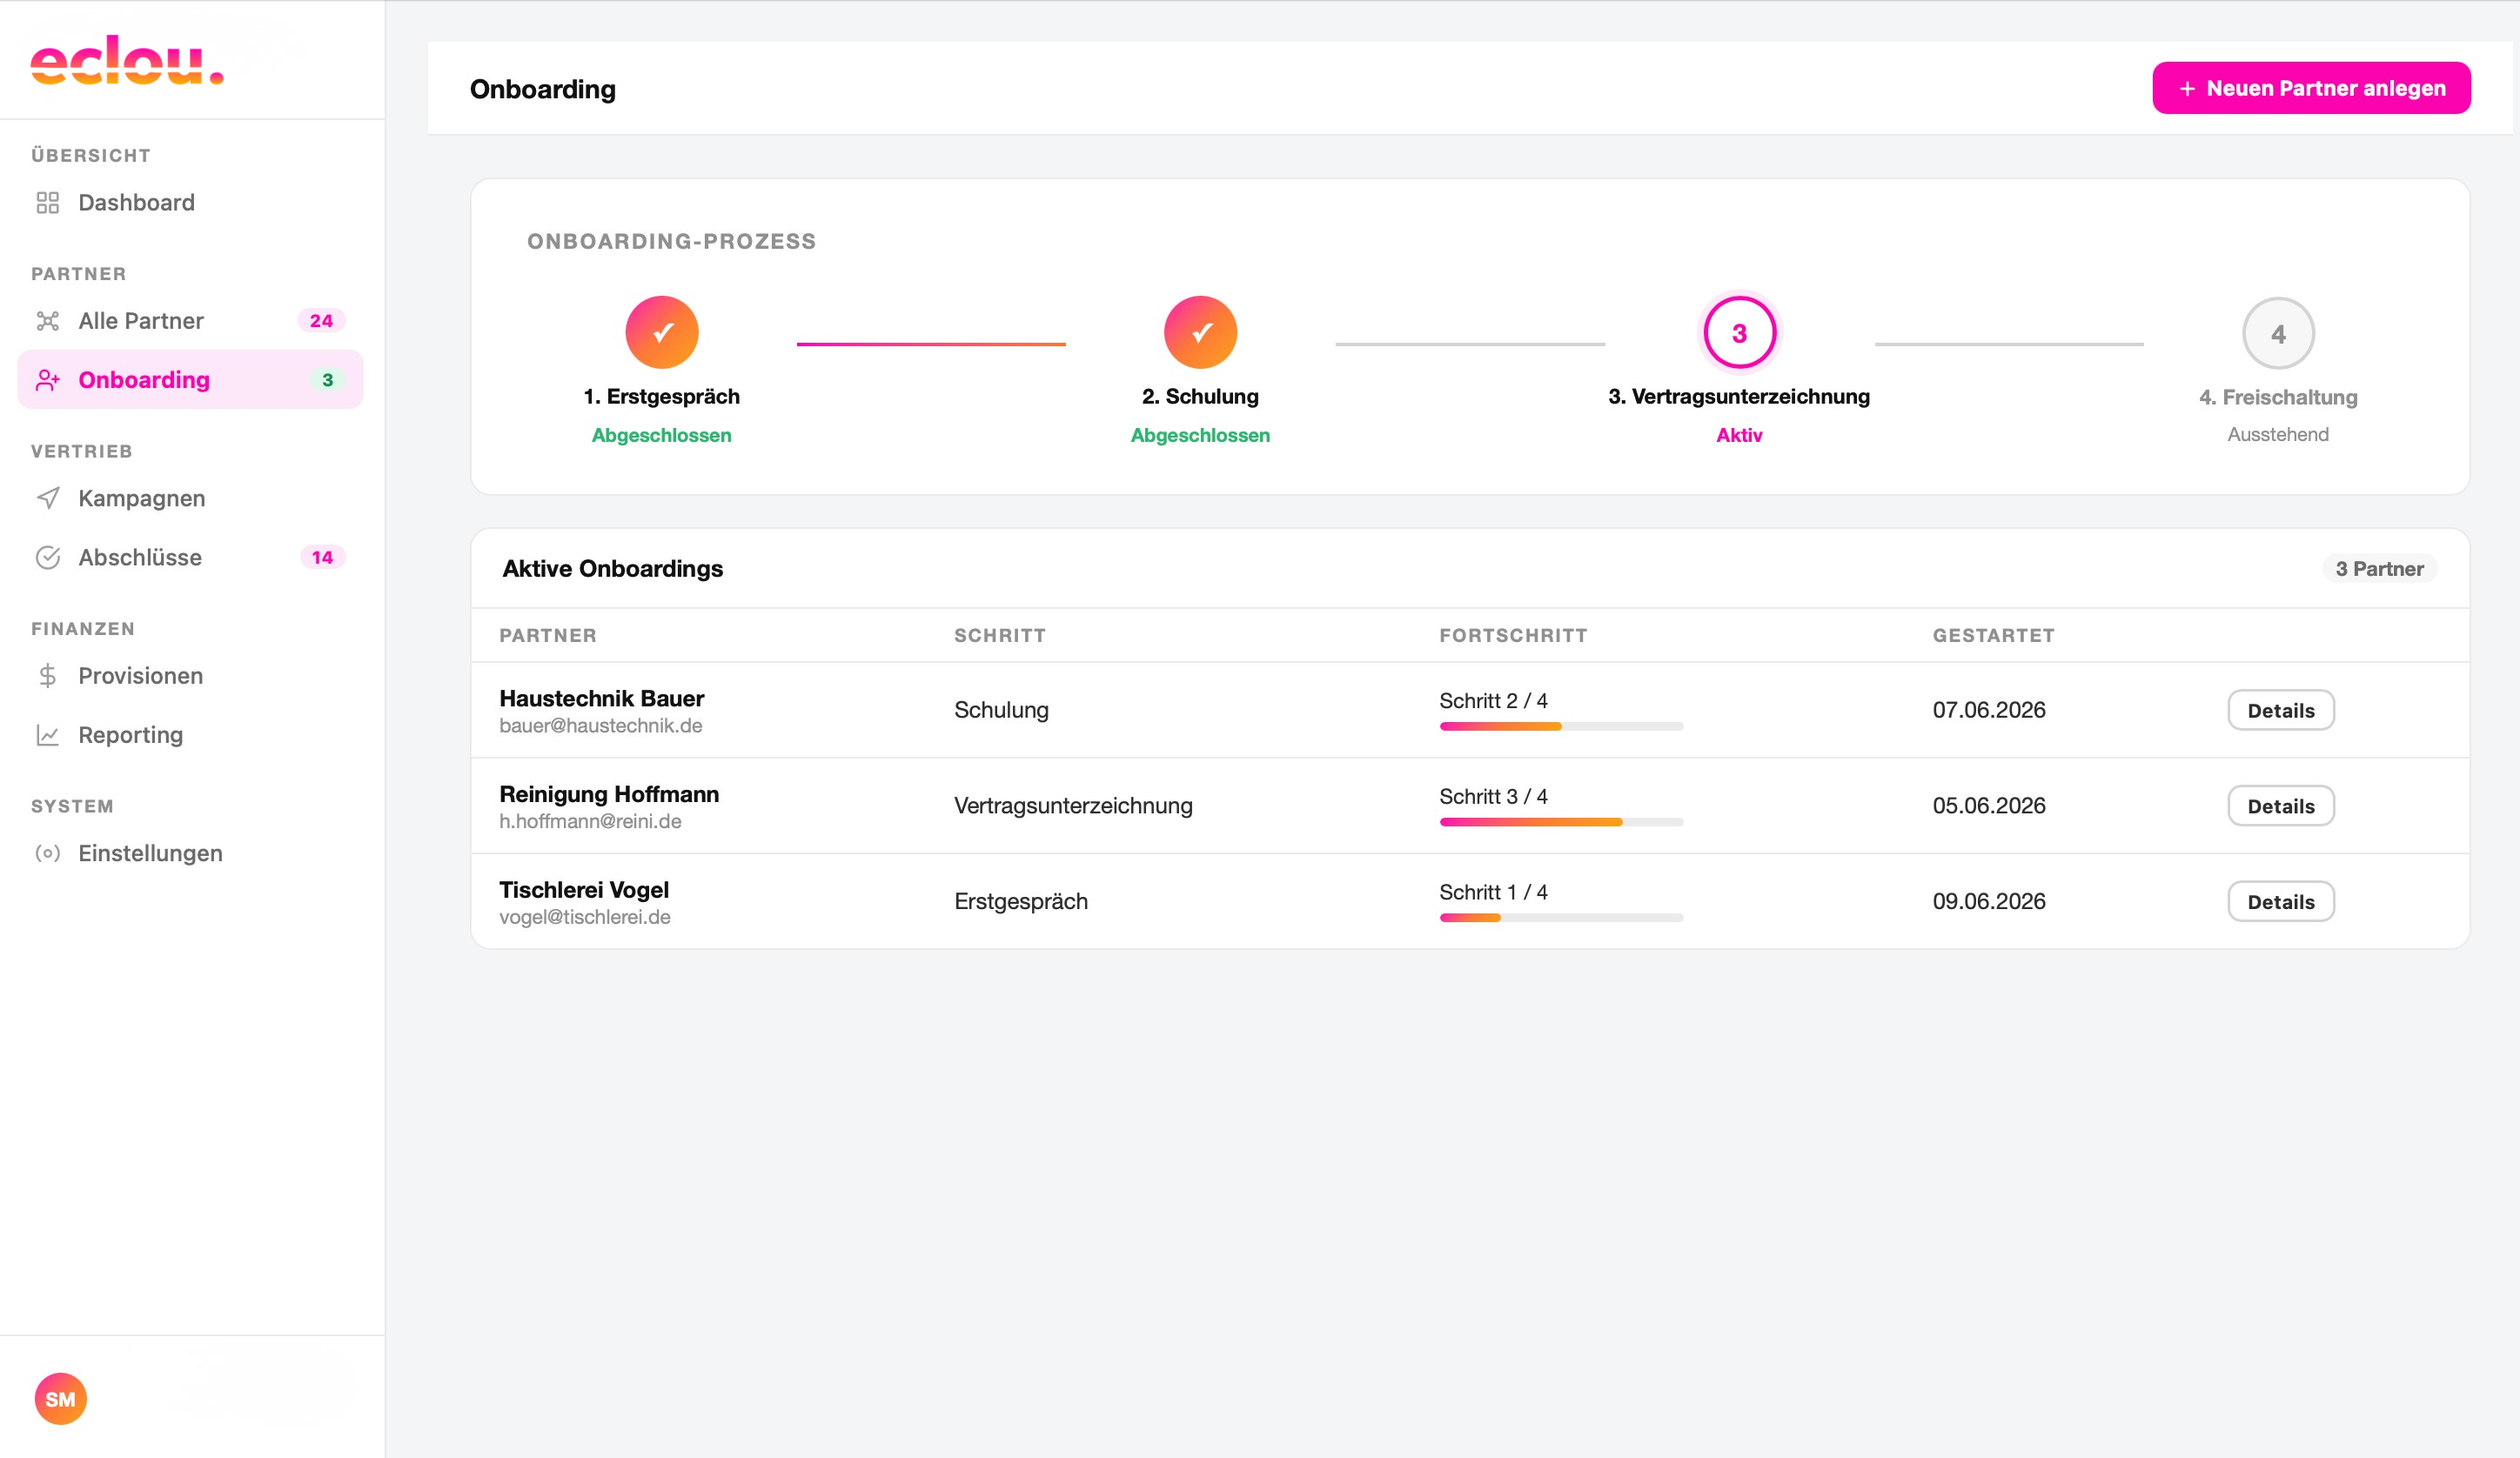Open Details for Tischlerei Vogel
This screenshot has height=1458, width=2520.
2280,901
